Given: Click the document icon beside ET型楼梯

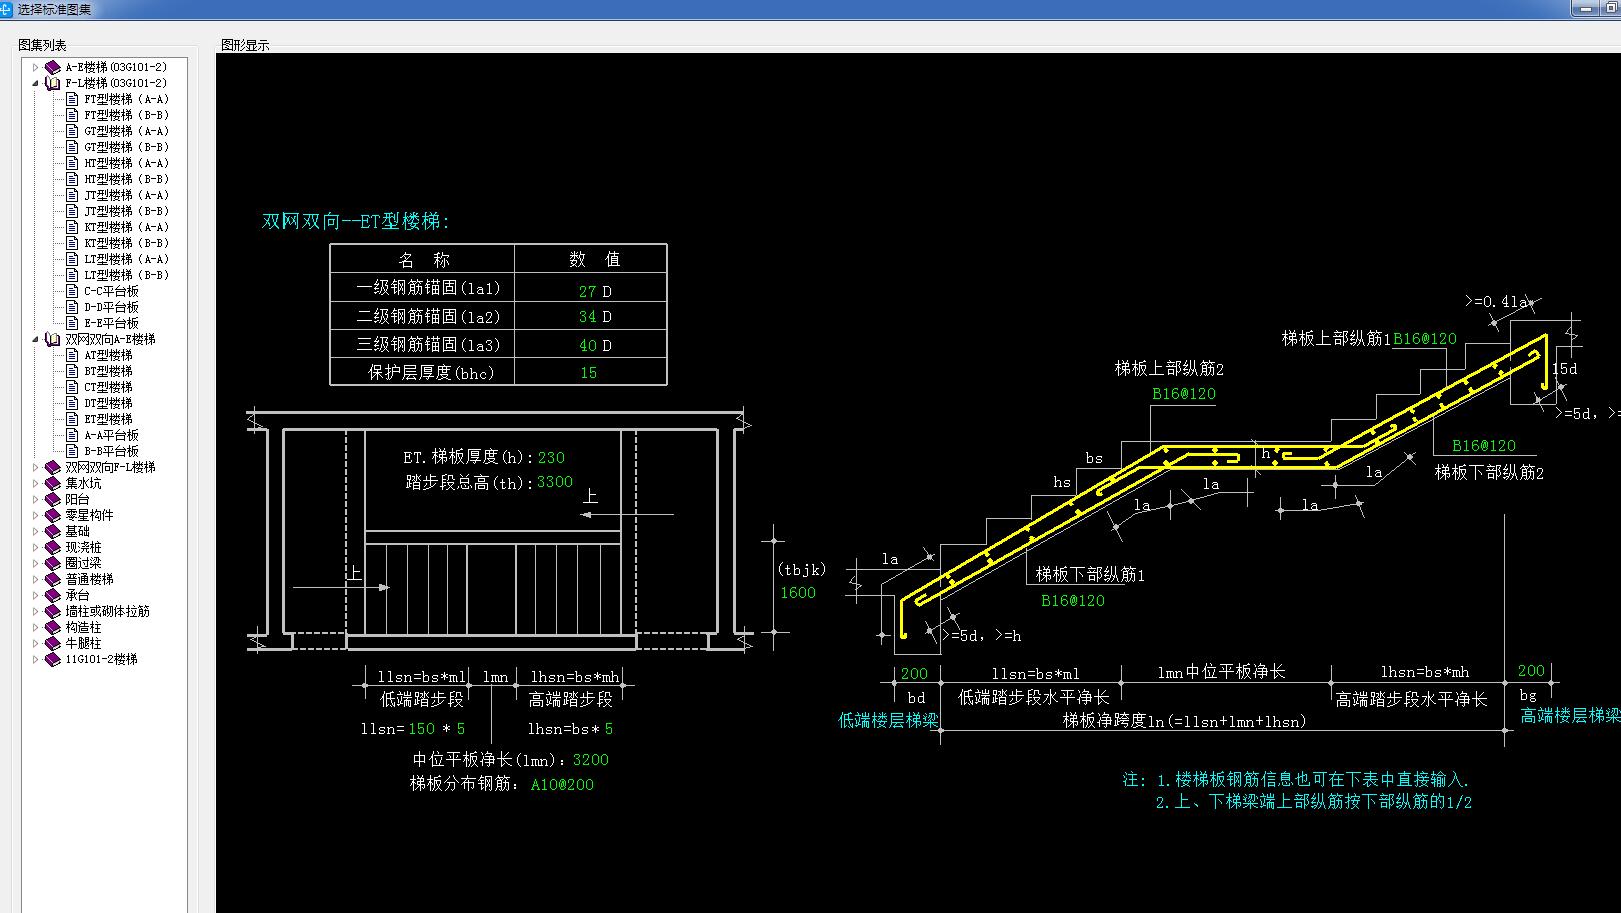Looking at the screenshot, I should click(72, 419).
